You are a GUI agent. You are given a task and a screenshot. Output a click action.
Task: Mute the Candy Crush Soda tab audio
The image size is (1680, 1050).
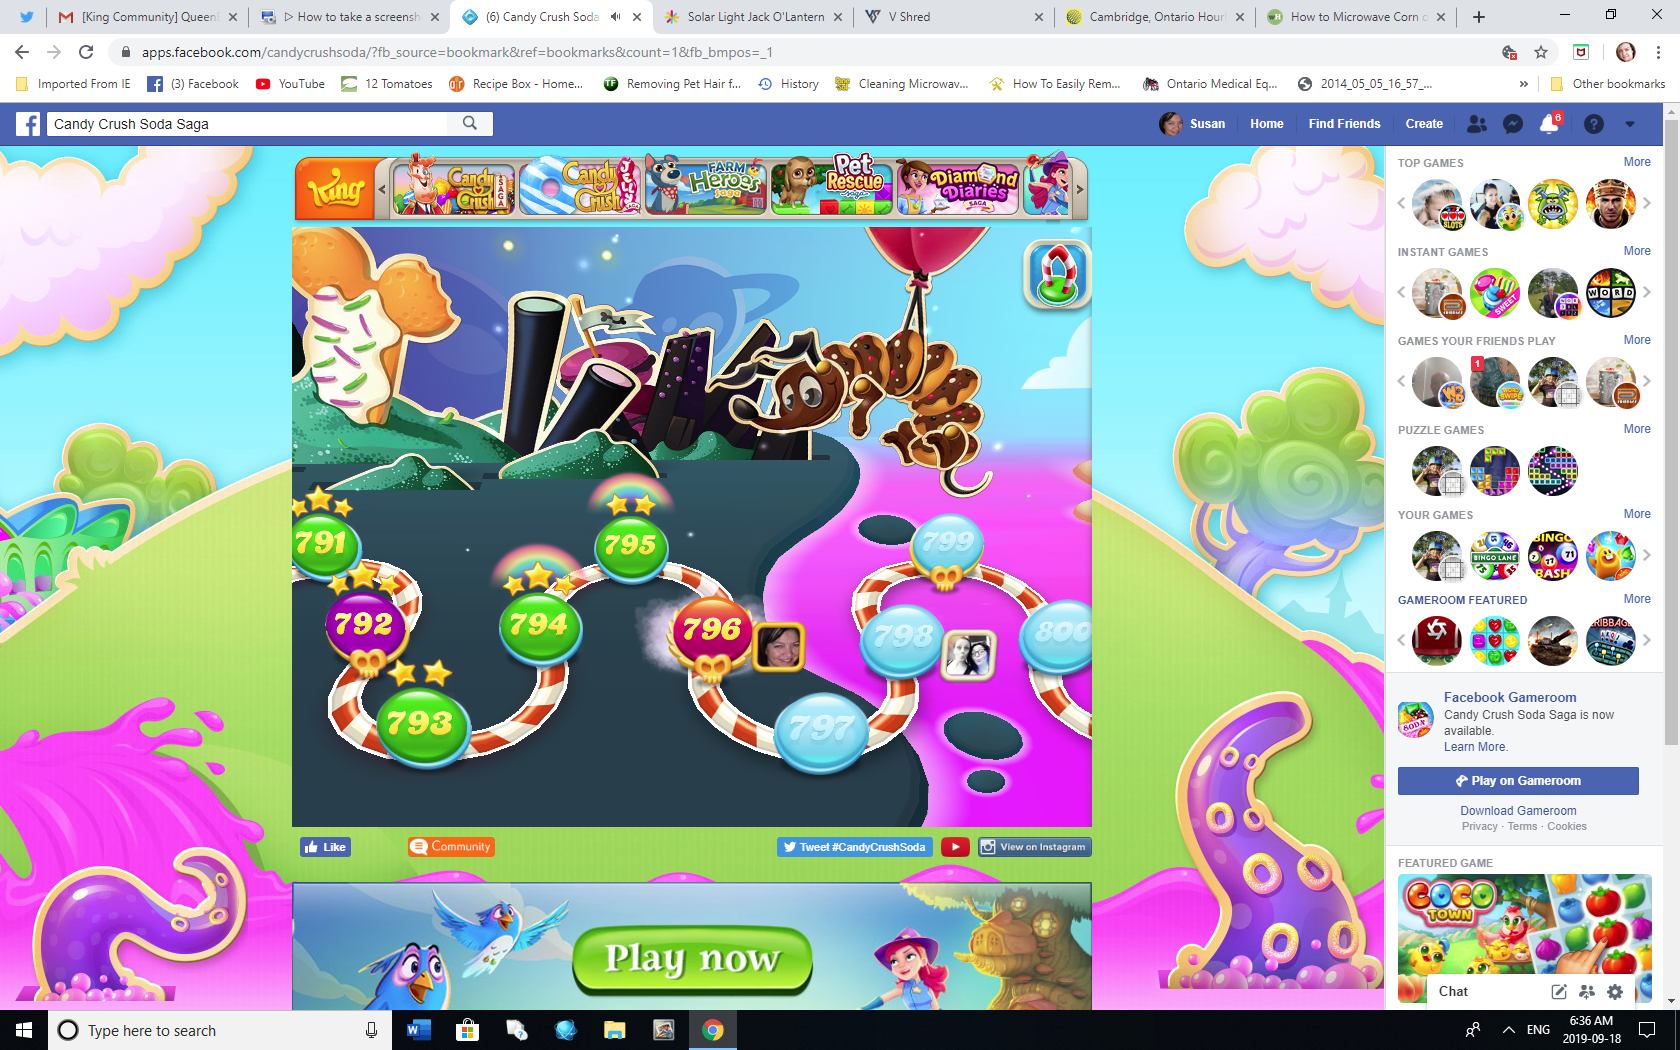coord(616,17)
